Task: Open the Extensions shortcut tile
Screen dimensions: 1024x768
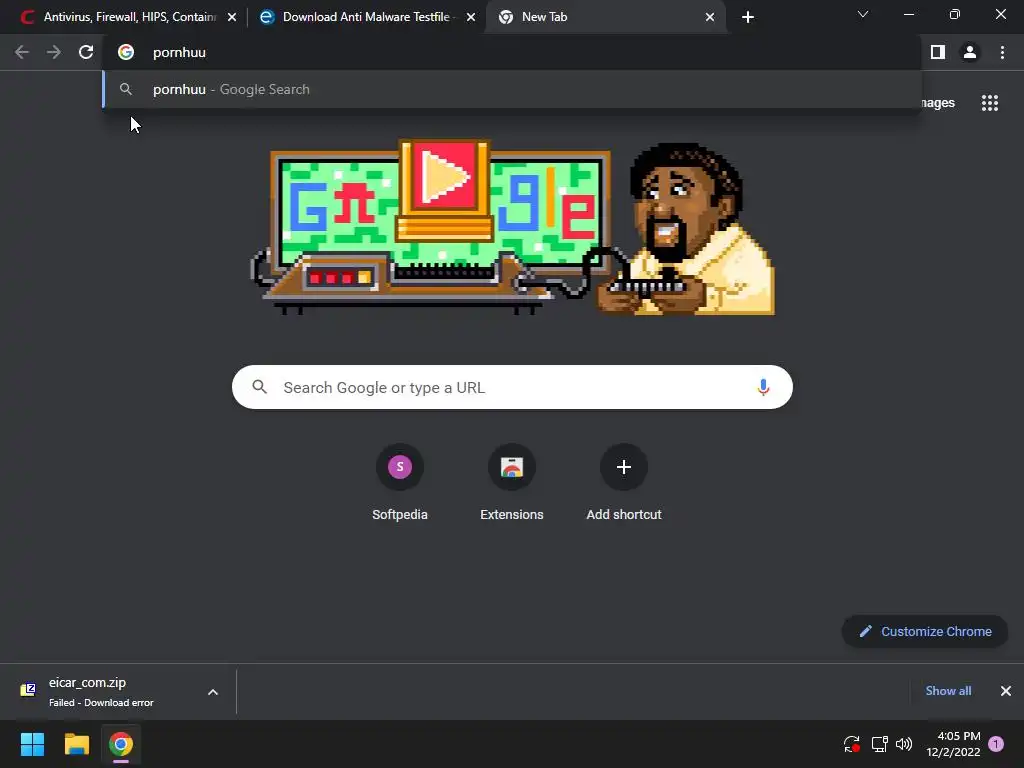Action: [x=512, y=483]
